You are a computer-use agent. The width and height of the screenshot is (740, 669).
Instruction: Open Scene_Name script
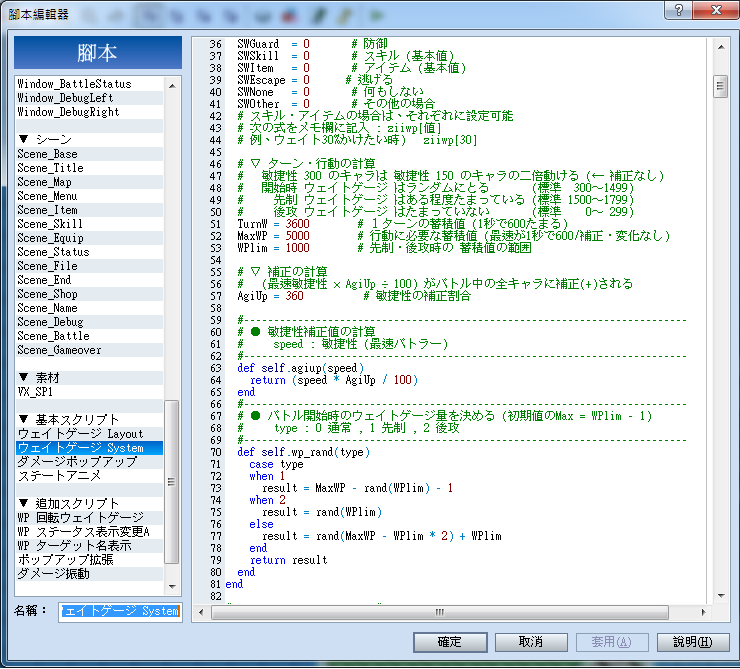click(x=89, y=308)
